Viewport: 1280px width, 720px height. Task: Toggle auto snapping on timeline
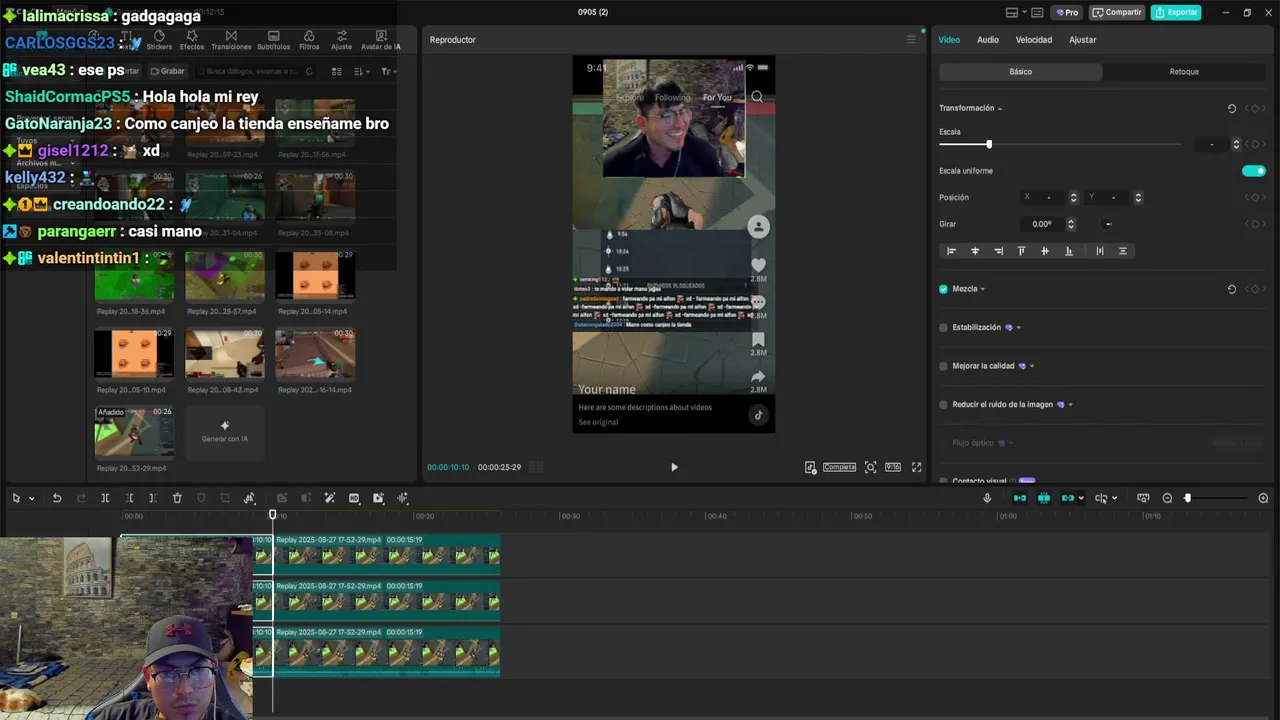pyautogui.click(x=1044, y=498)
